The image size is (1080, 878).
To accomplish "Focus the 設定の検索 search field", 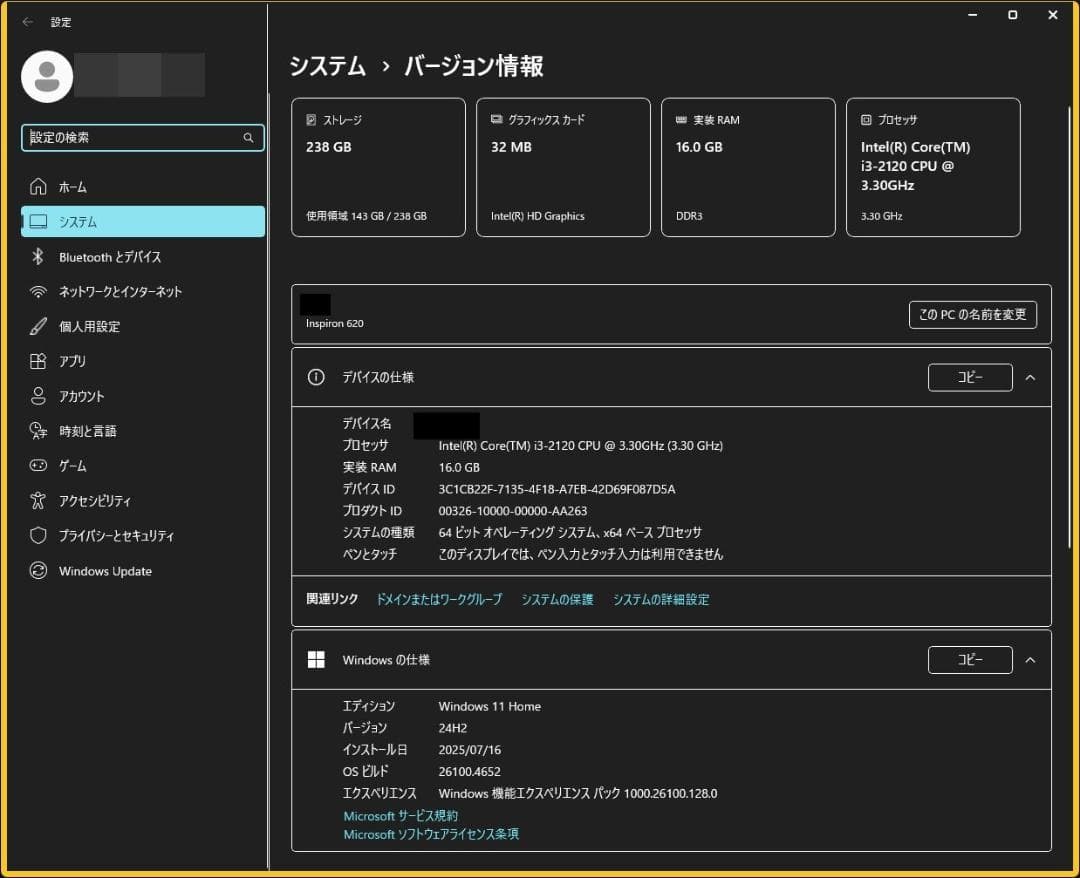I will pos(143,138).
